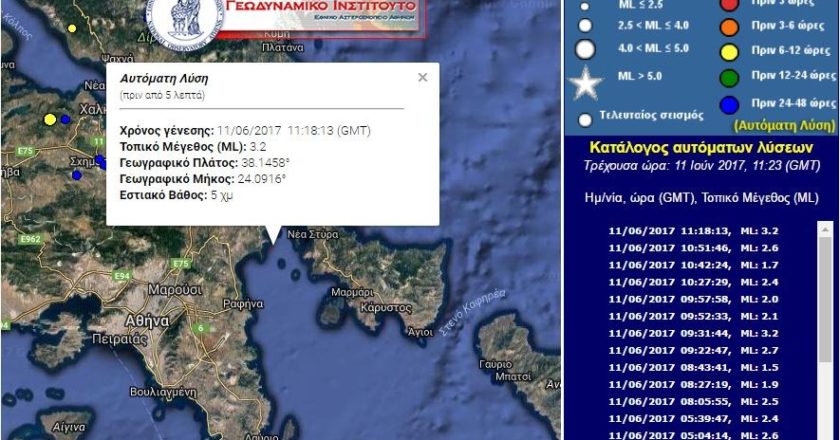Click the blue Πριν 24-48 ώρες legend circle

[729, 105]
